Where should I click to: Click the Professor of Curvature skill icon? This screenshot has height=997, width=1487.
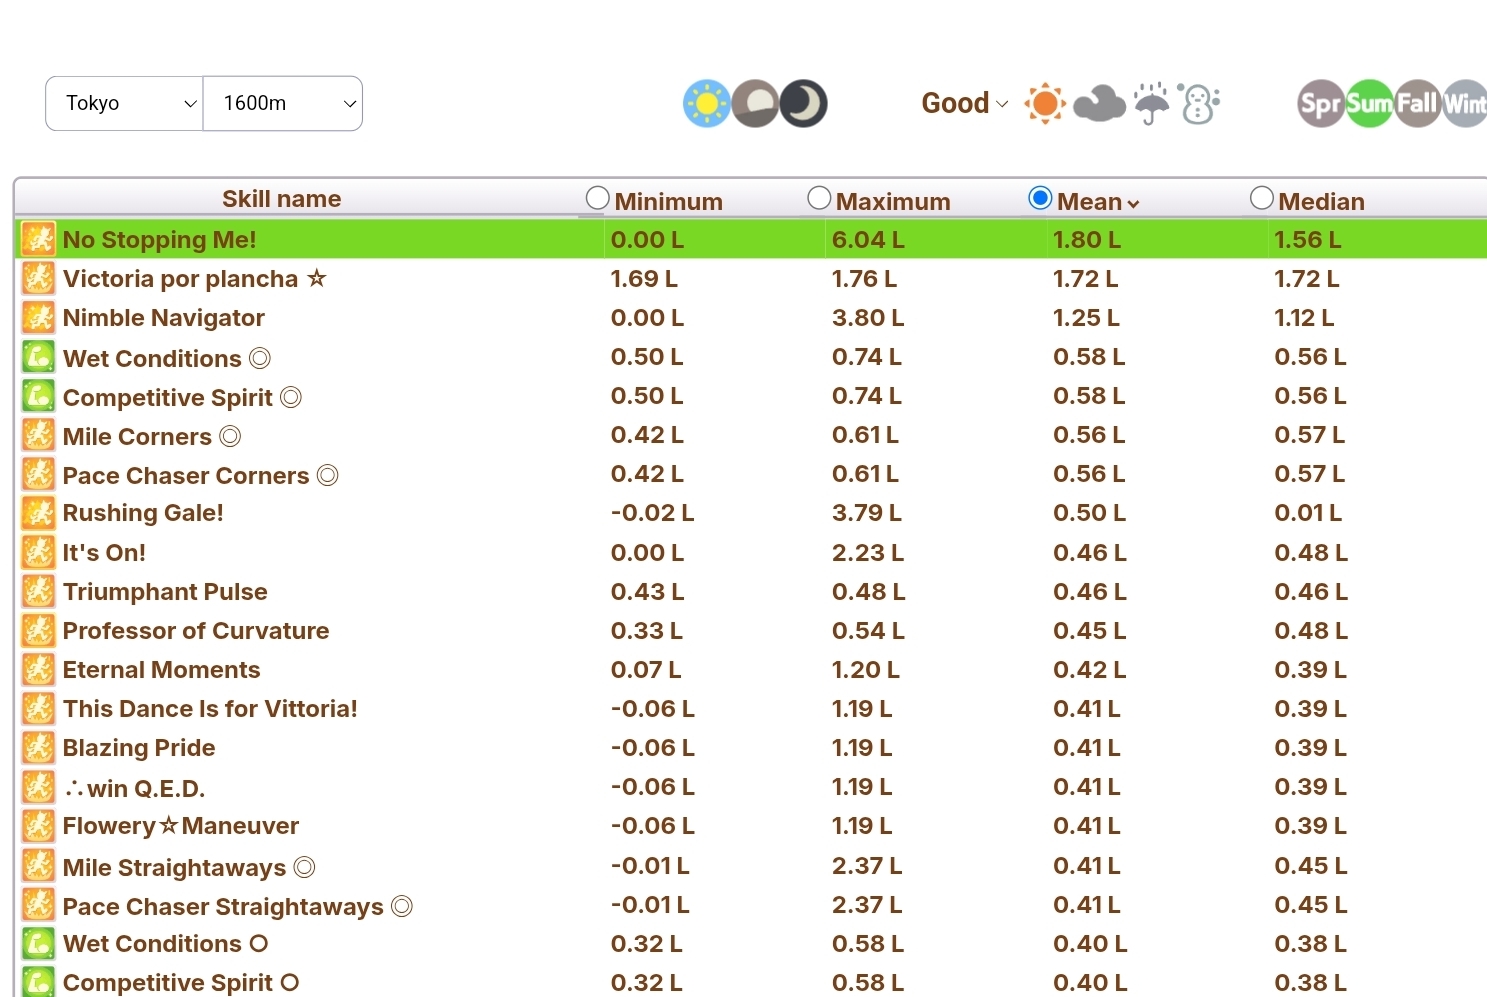pos(38,630)
